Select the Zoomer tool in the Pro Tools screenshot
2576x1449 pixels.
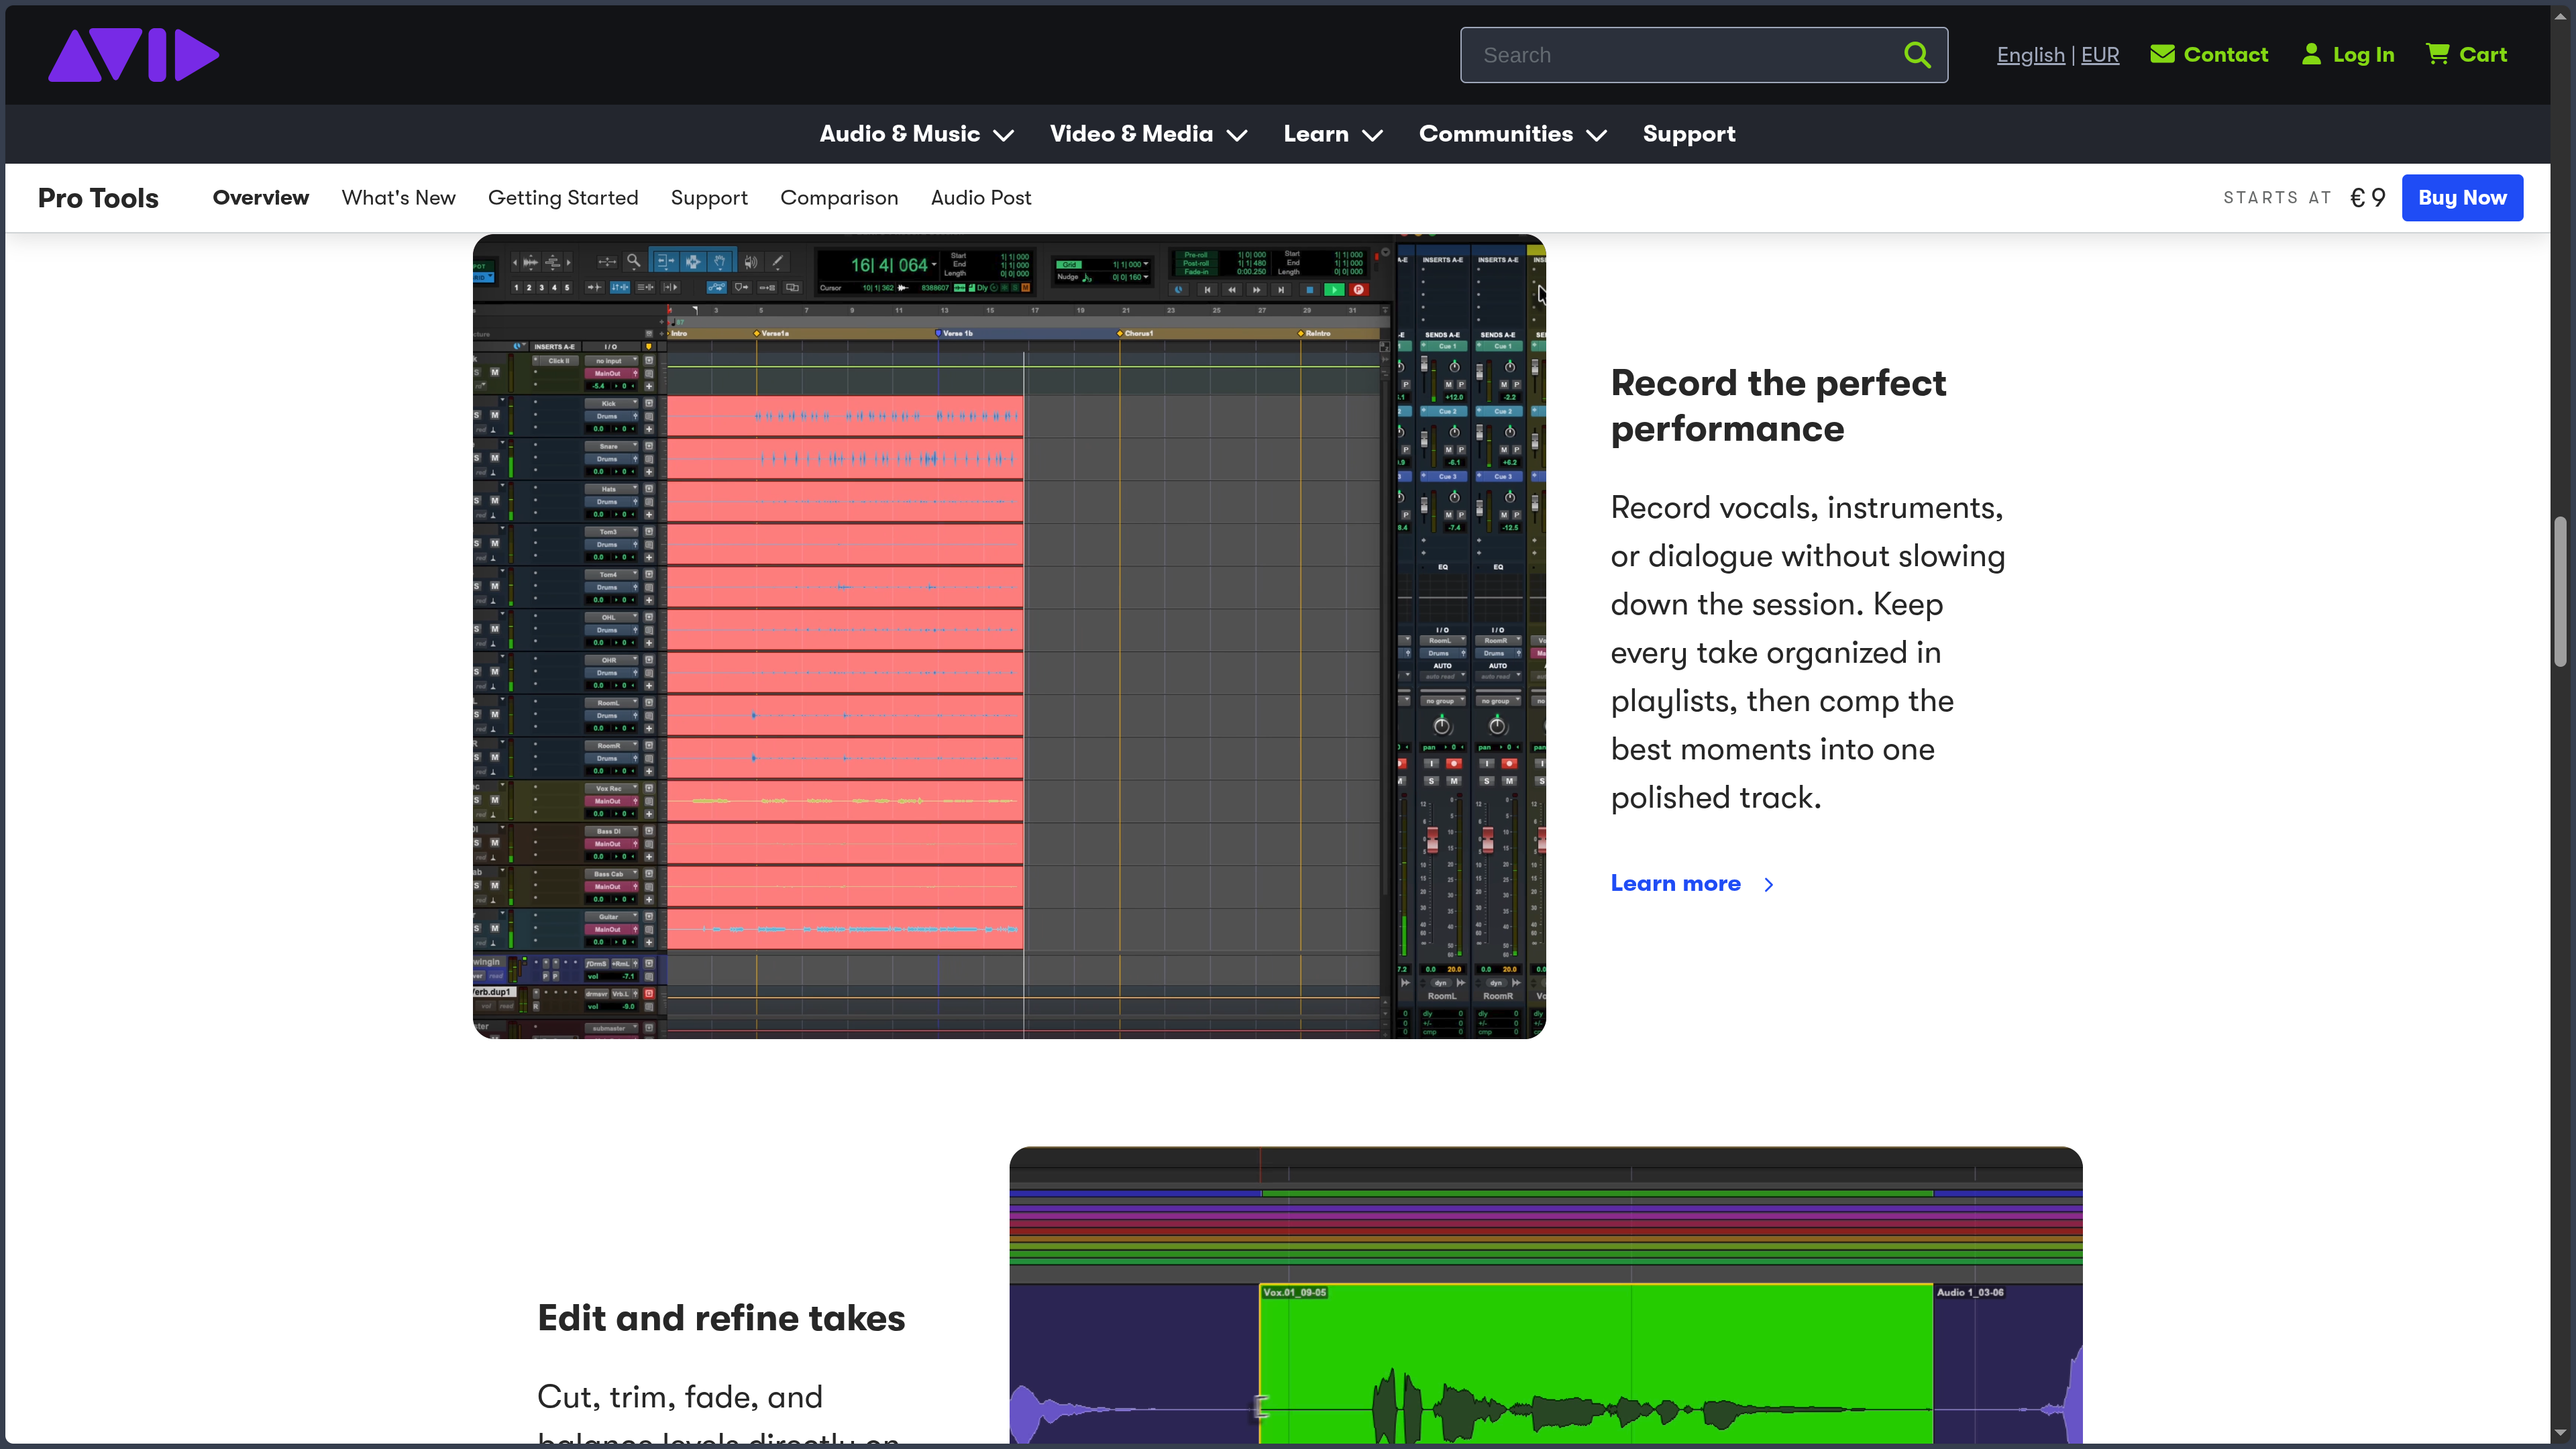point(634,262)
